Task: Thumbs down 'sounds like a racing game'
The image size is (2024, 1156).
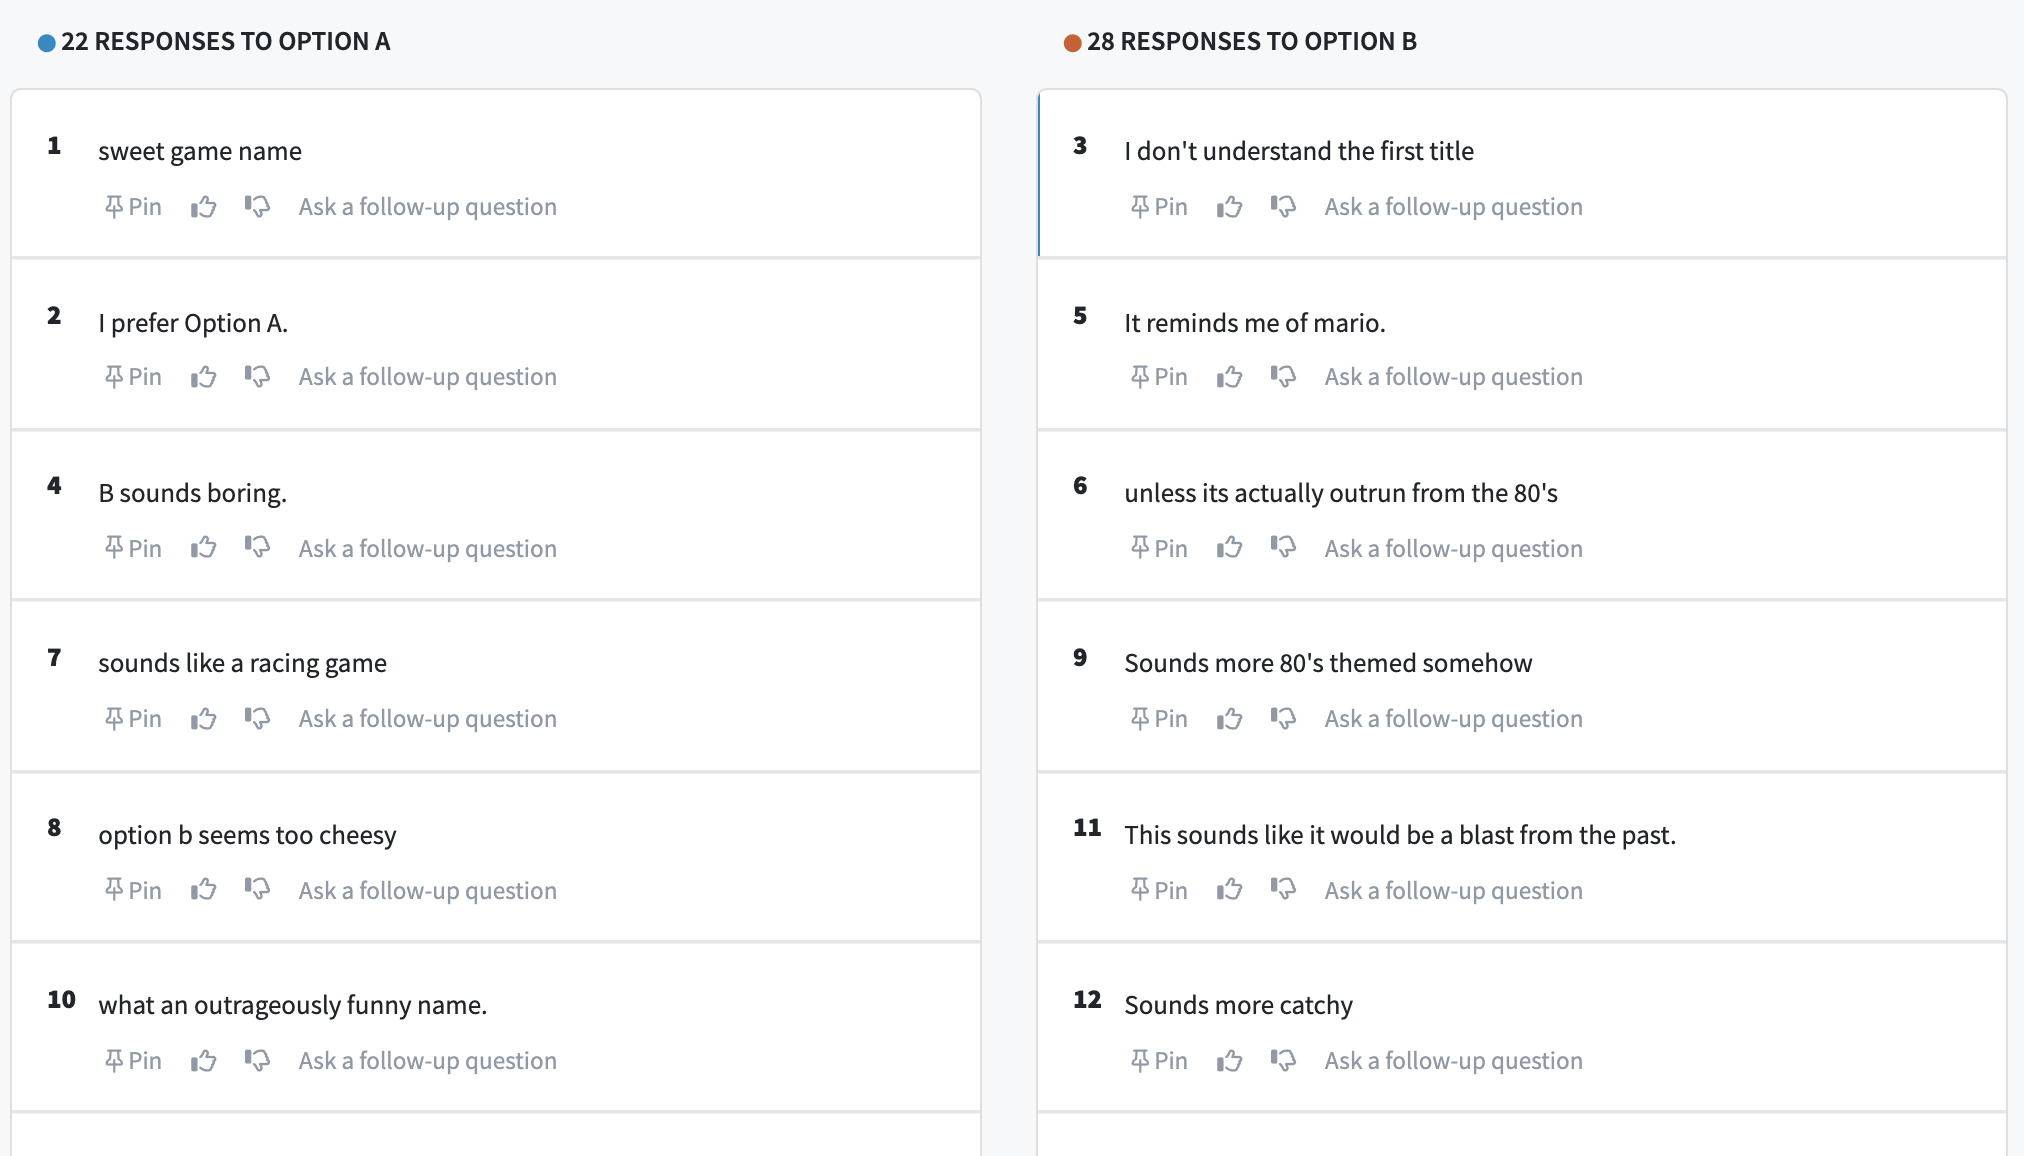Action: pyautogui.click(x=257, y=719)
